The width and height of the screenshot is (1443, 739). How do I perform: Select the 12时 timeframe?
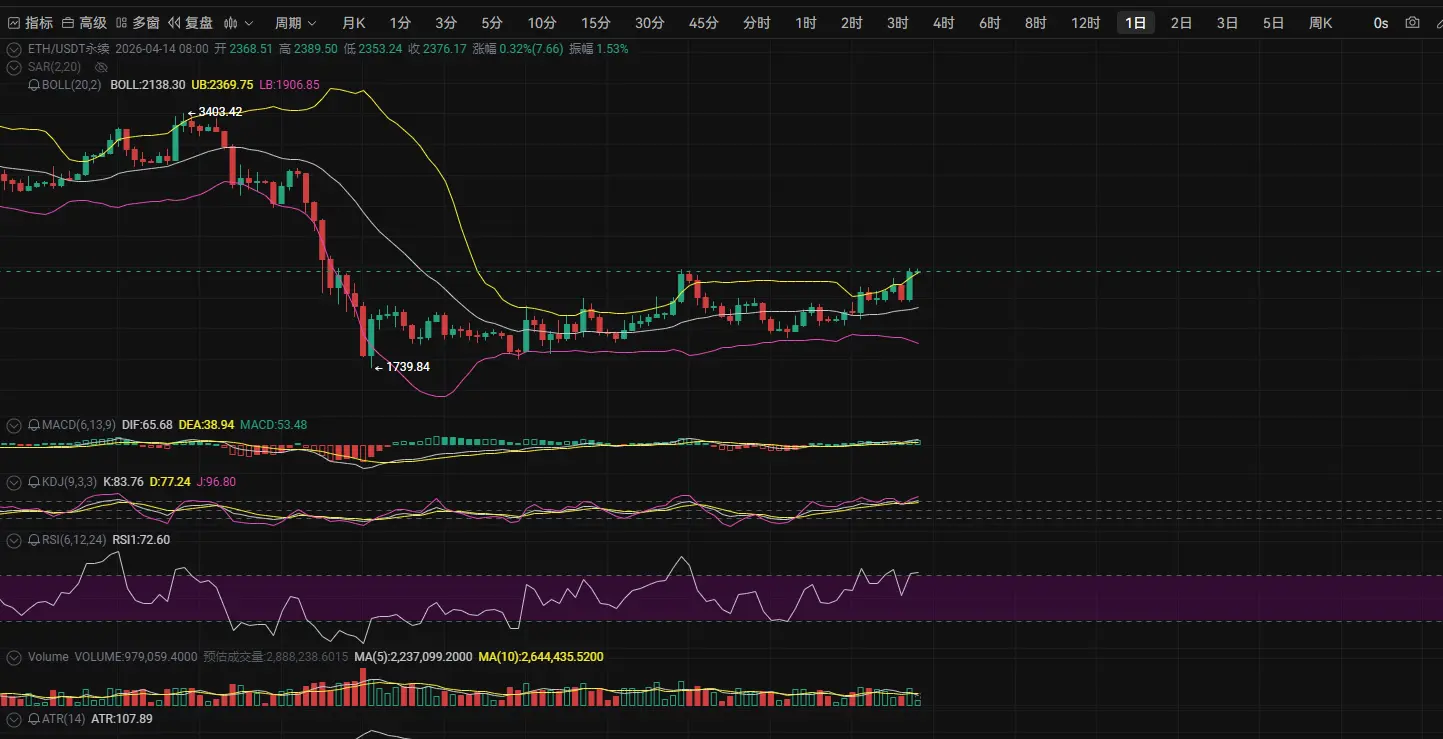[x=1086, y=22]
